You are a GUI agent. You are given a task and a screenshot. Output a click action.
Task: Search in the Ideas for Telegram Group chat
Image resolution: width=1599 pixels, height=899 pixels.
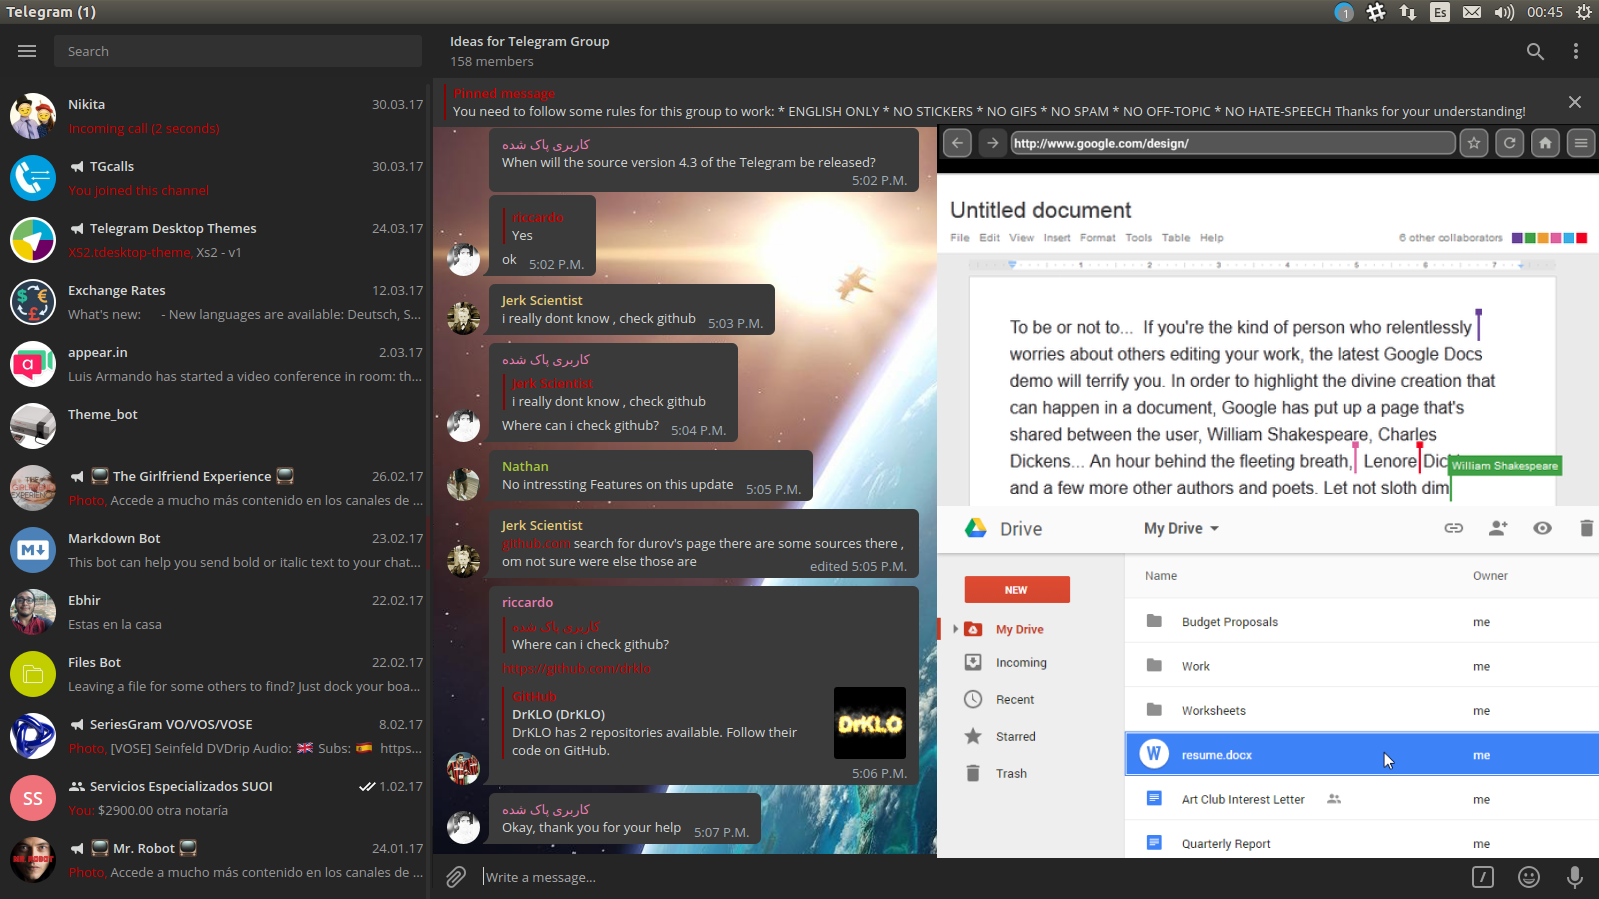coord(1535,51)
